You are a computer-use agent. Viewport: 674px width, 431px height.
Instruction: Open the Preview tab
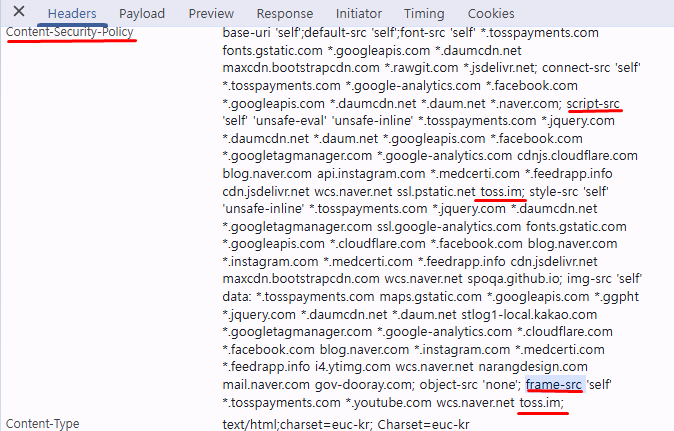click(x=211, y=13)
